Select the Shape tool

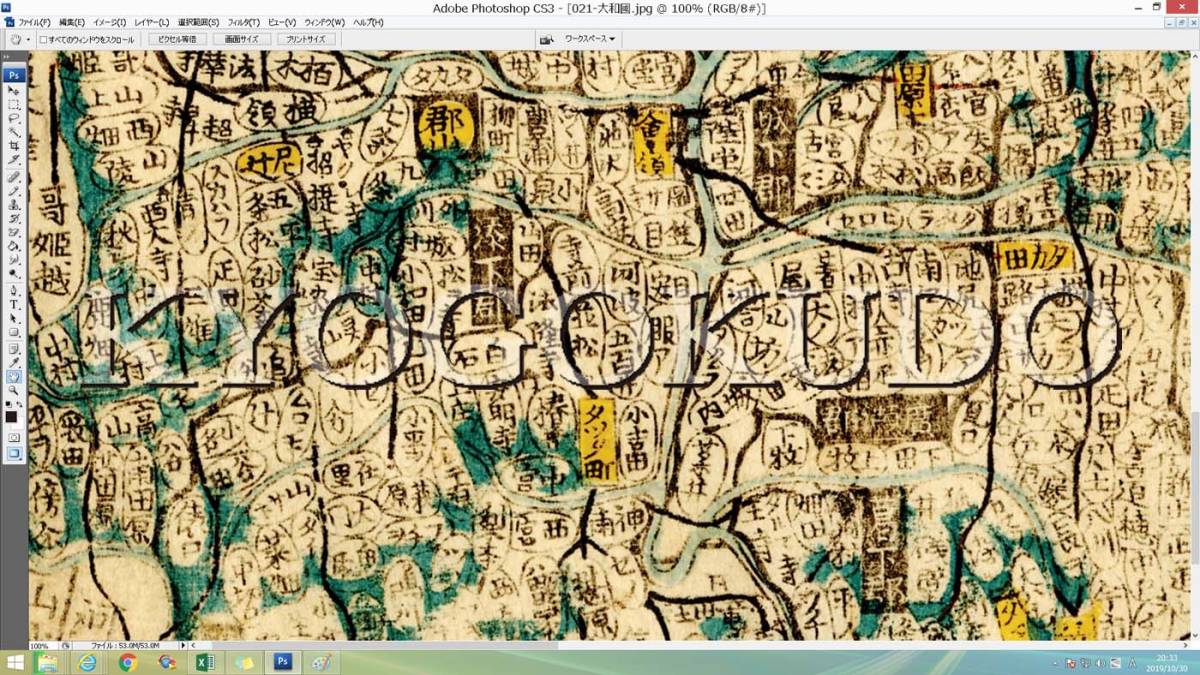[14, 333]
